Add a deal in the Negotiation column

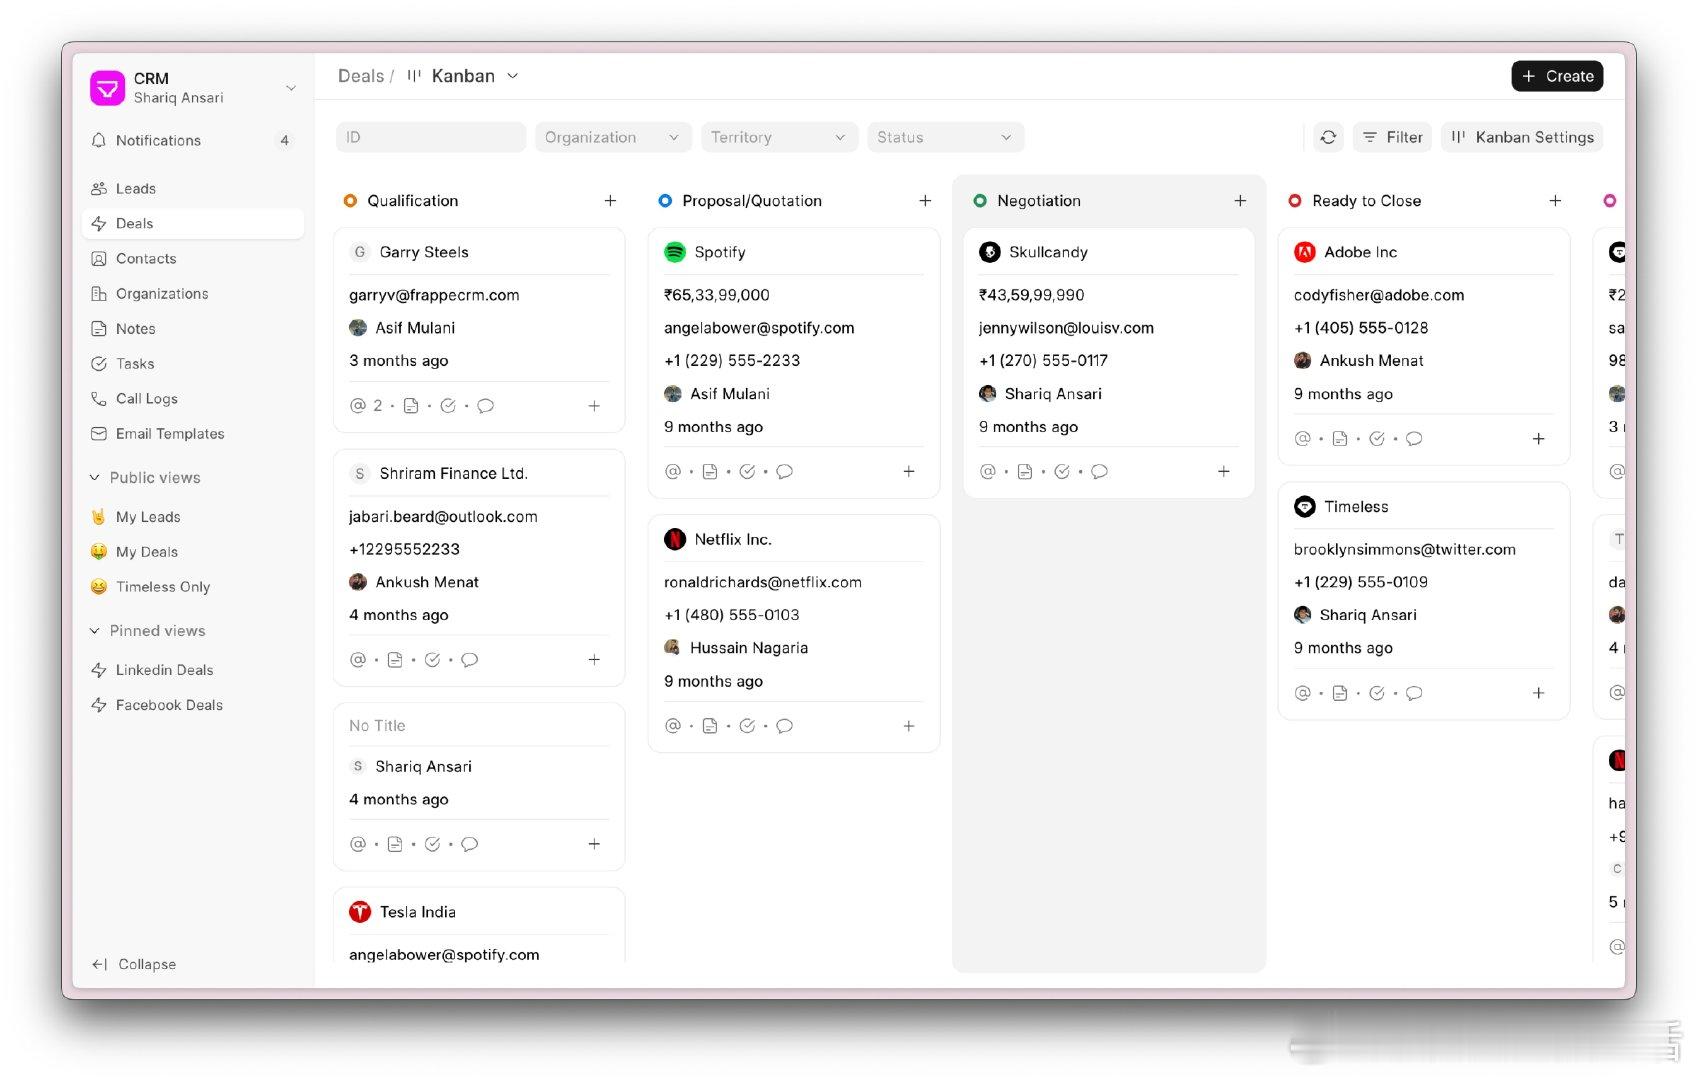pyautogui.click(x=1240, y=200)
